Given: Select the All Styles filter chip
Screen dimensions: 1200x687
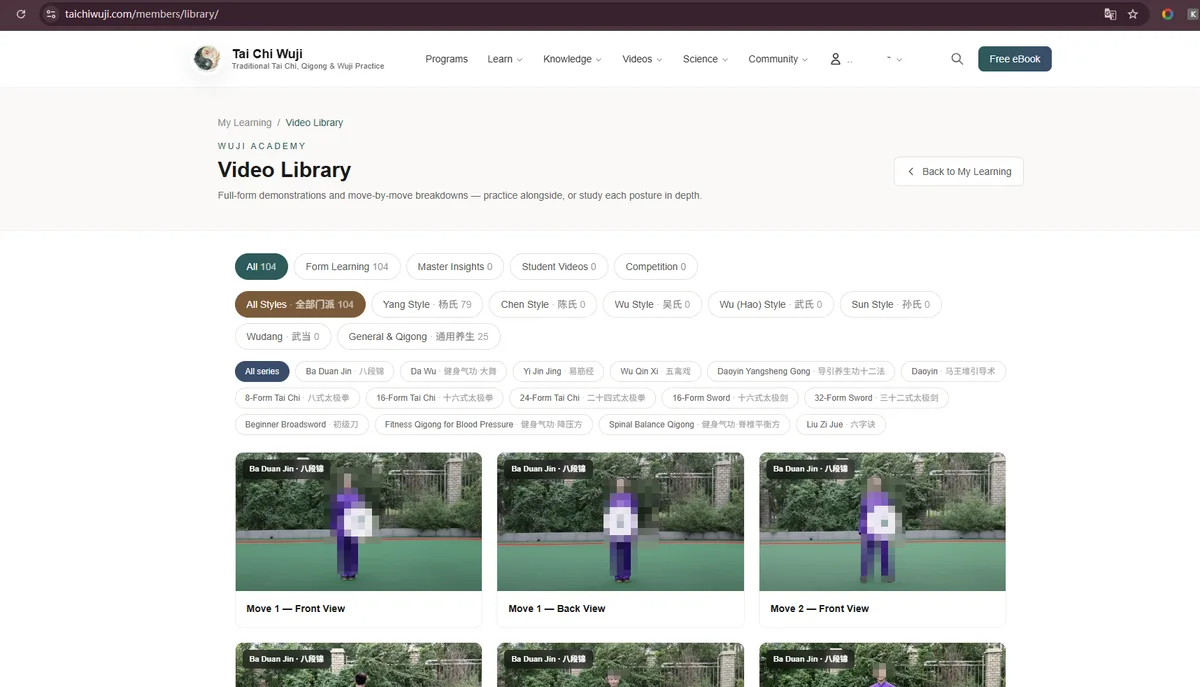Looking at the screenshot, I should [x=300, y=304].
